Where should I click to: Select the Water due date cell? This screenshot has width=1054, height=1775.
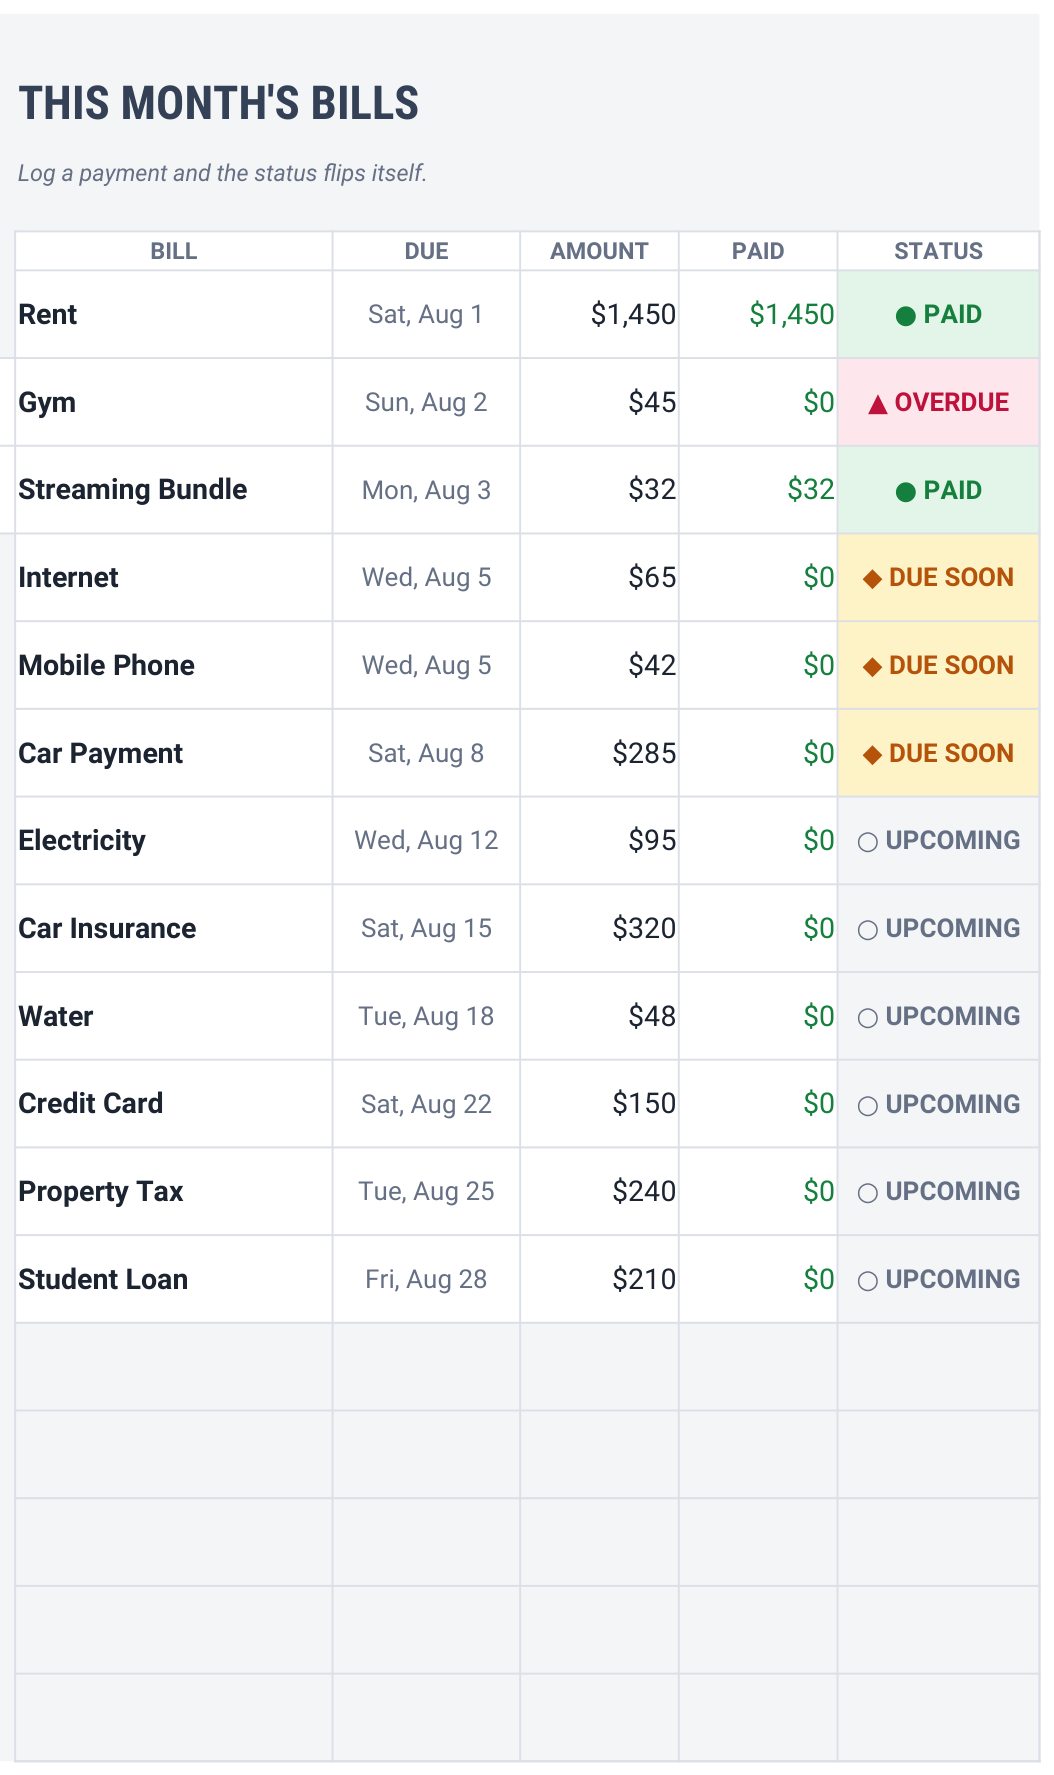(426, 1016)
